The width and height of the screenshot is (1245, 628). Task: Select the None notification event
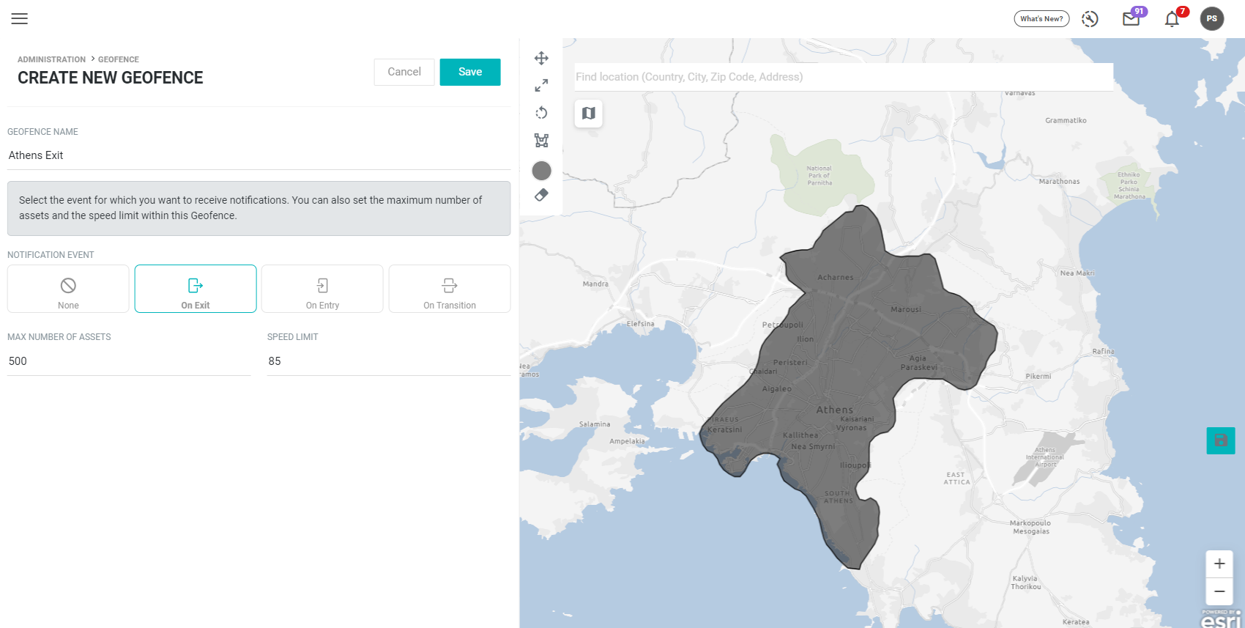click(68, 289)
